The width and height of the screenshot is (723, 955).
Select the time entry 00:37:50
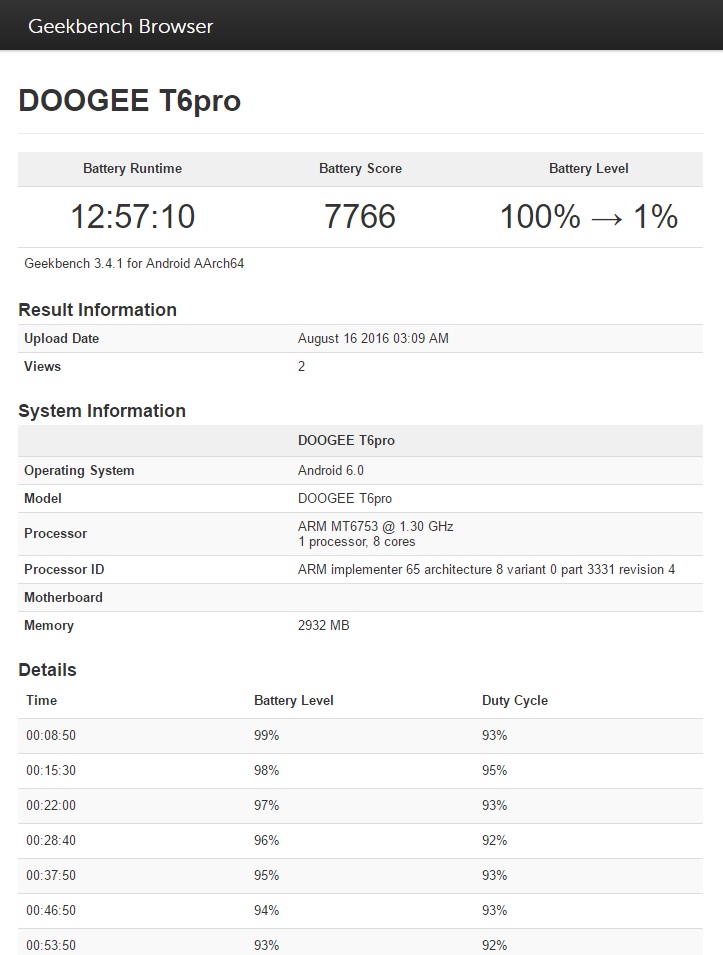[x=51, y=875]
